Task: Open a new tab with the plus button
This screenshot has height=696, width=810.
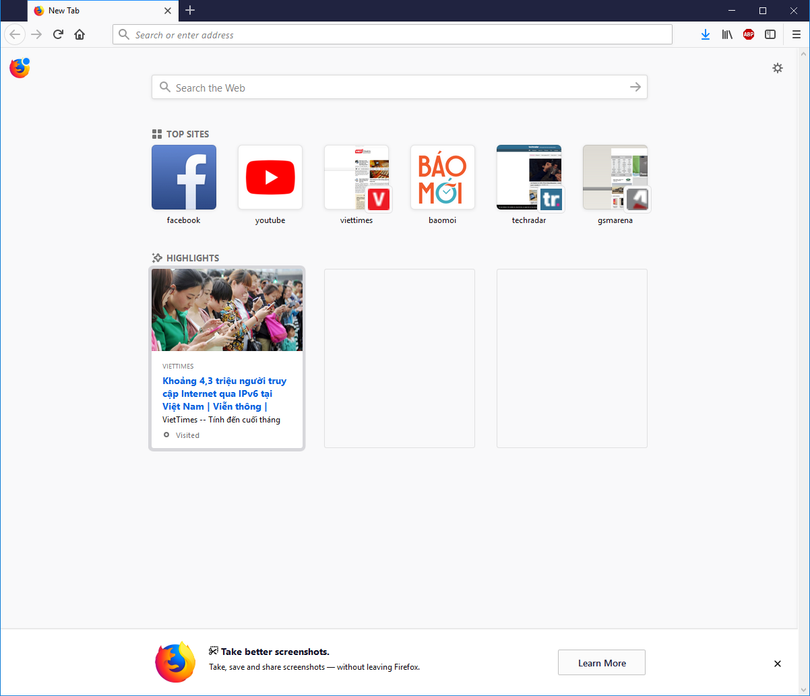Action: pyautogui.click(x=190, y=11)
